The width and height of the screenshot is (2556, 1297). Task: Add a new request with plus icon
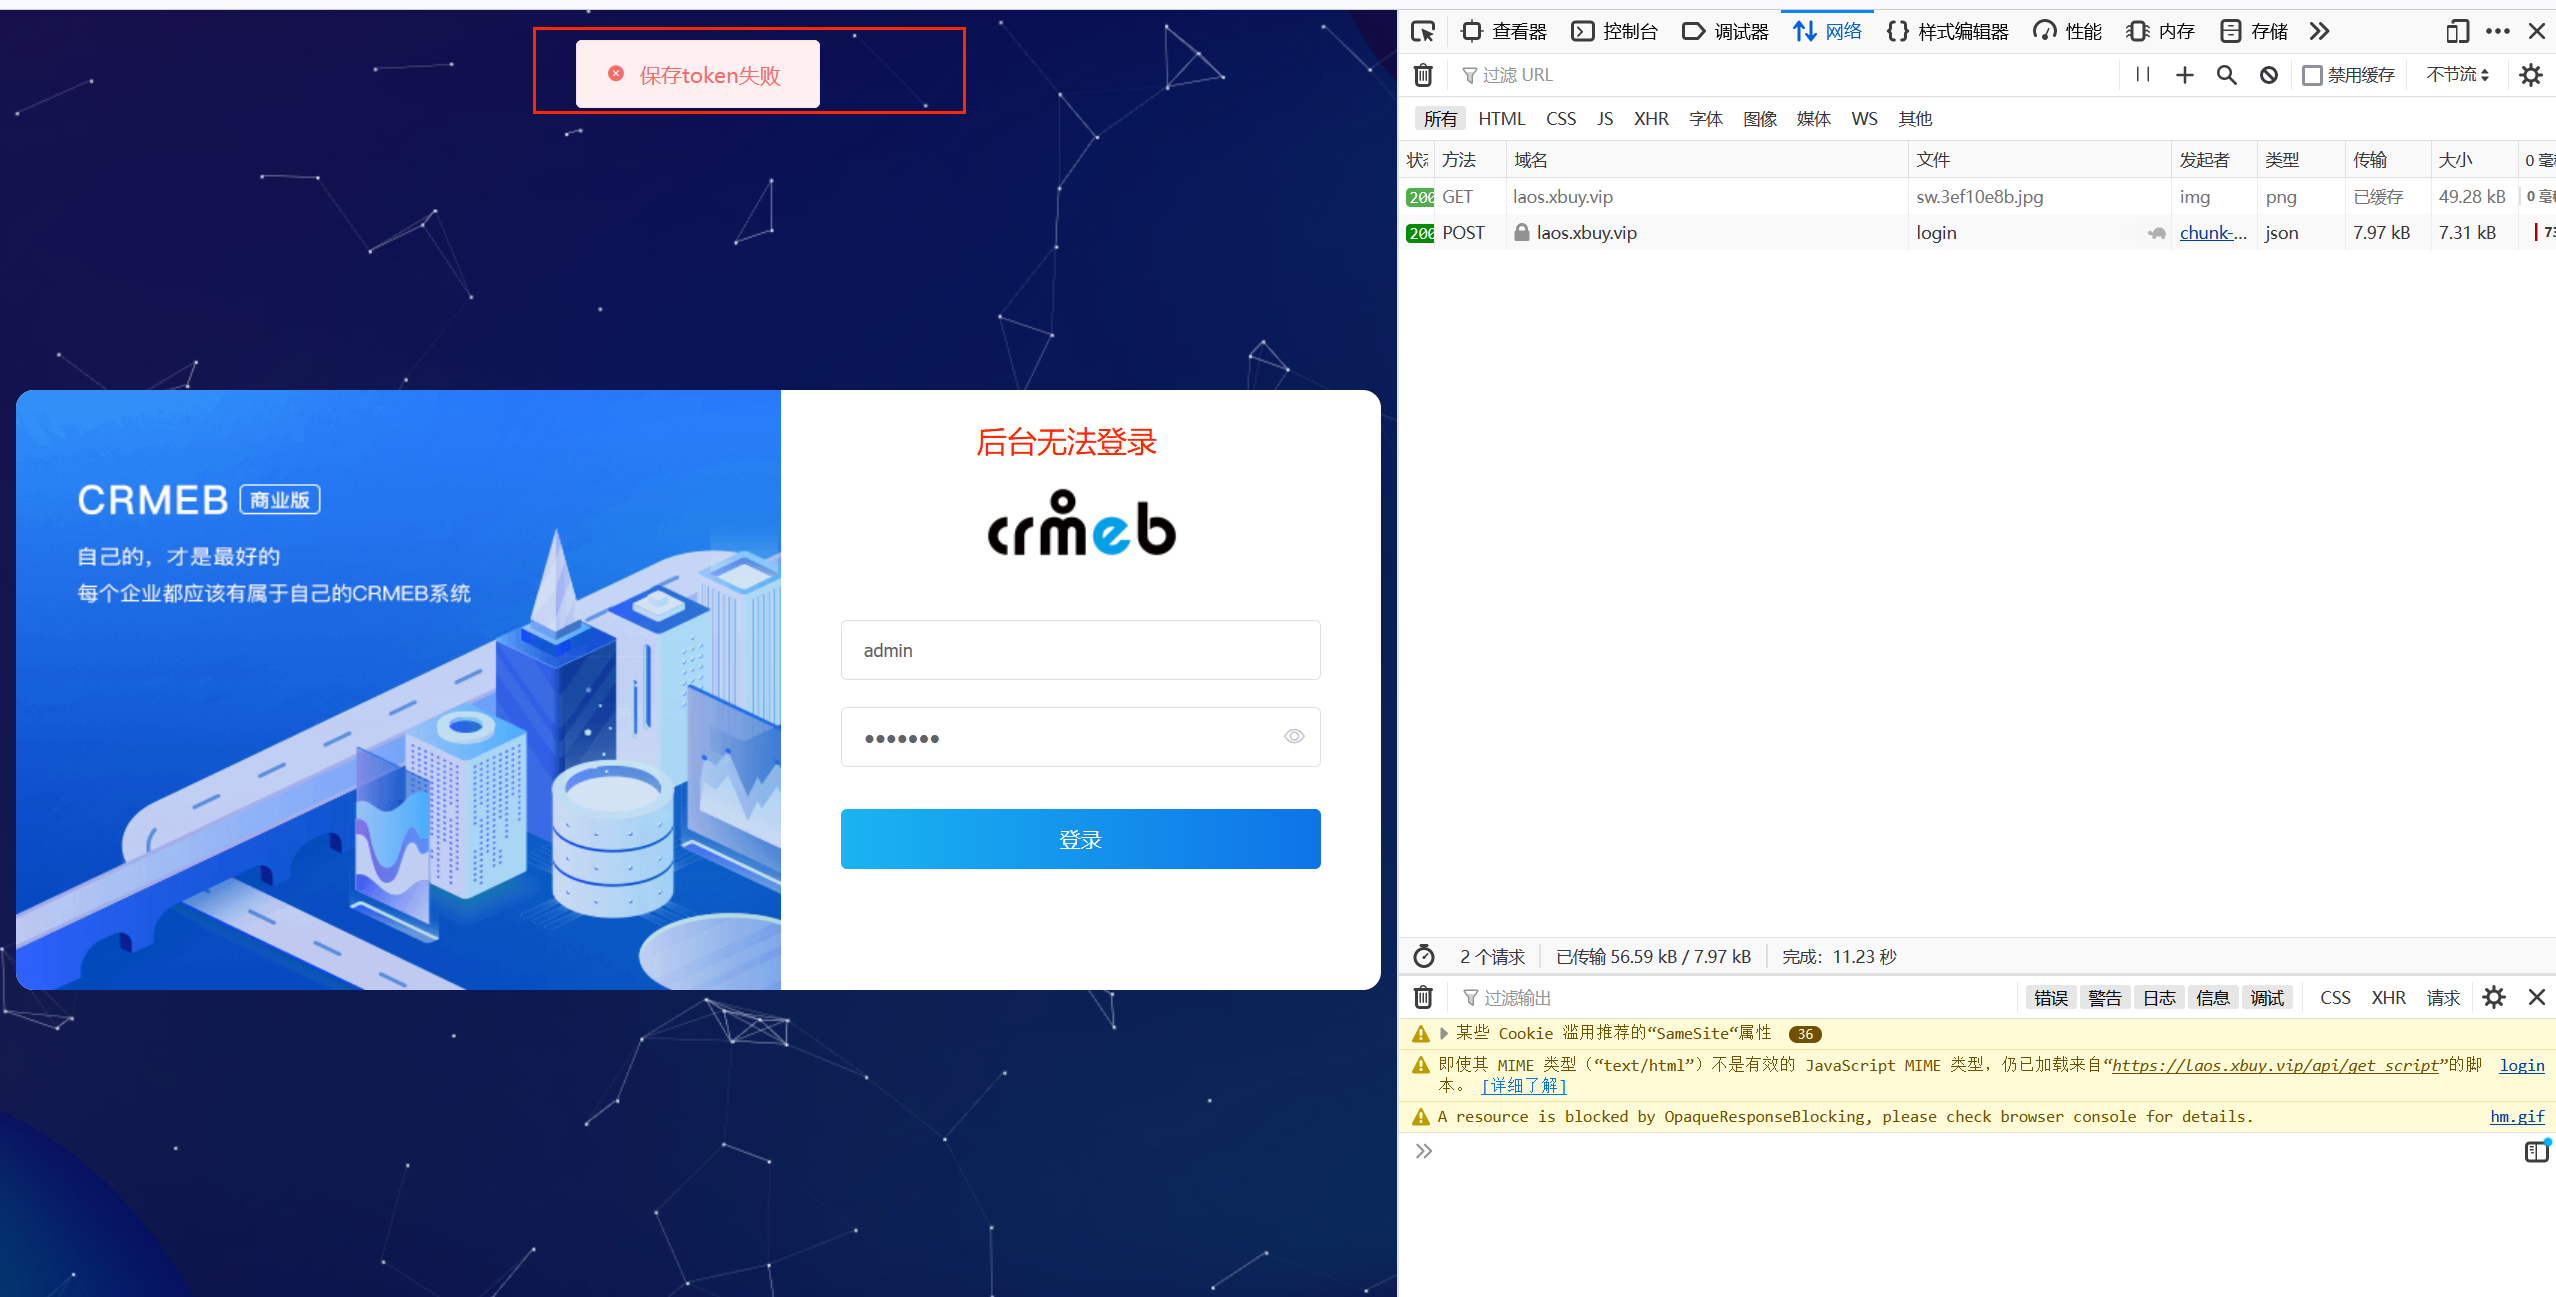[x=2185, y=75]
